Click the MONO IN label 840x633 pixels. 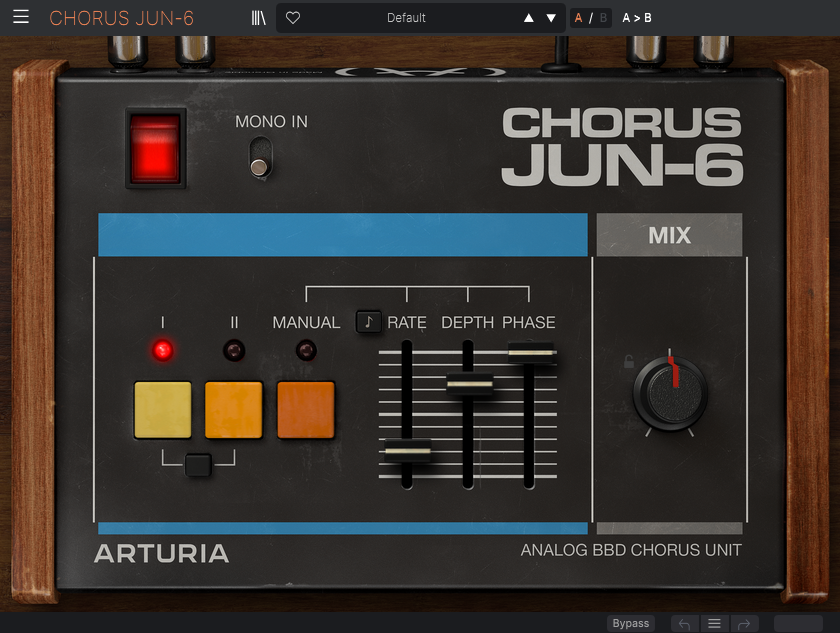272,122
